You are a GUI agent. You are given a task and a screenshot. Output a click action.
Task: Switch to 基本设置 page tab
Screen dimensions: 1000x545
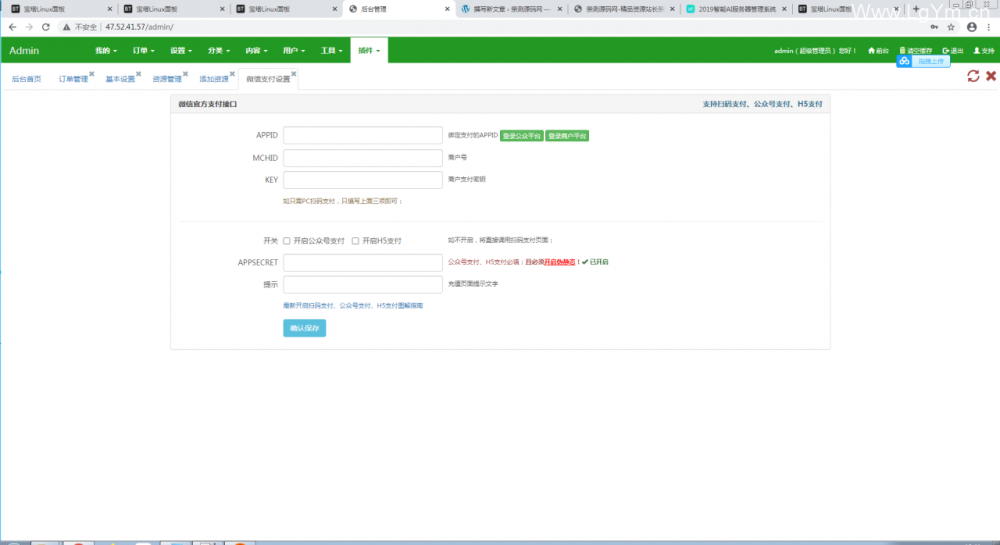click(x=120, y=79)
